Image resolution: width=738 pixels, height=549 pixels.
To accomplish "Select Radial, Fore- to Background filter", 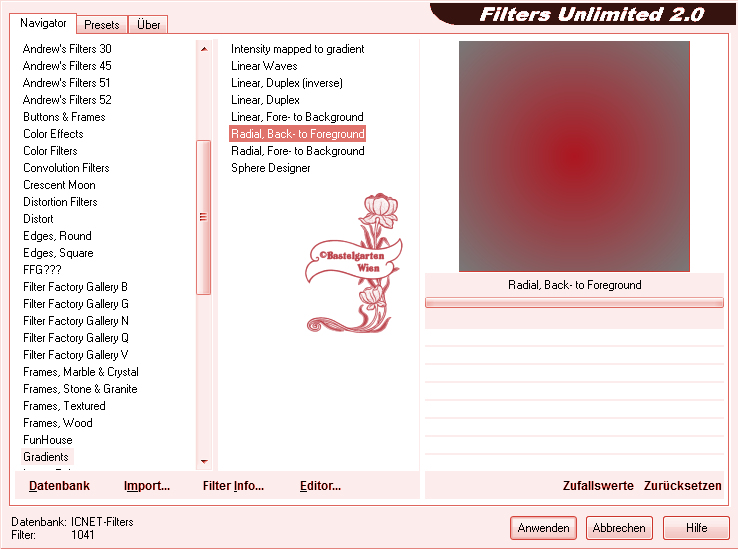I will click(x=297, y=151).
